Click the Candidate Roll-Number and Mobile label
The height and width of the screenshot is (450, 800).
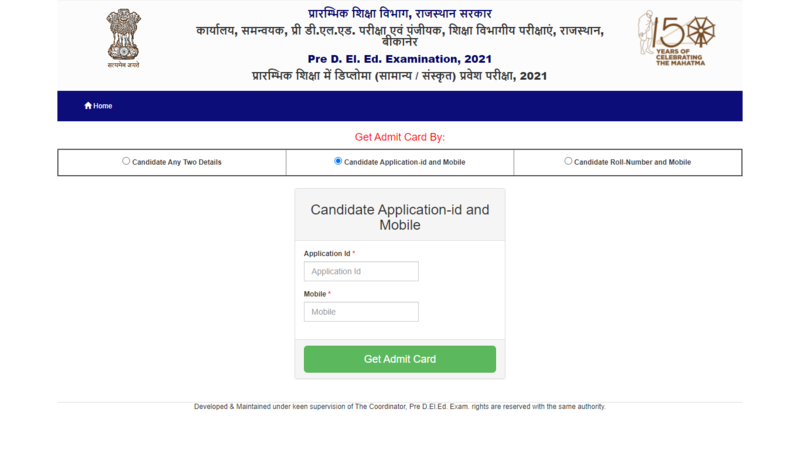(x=632, y=162)
